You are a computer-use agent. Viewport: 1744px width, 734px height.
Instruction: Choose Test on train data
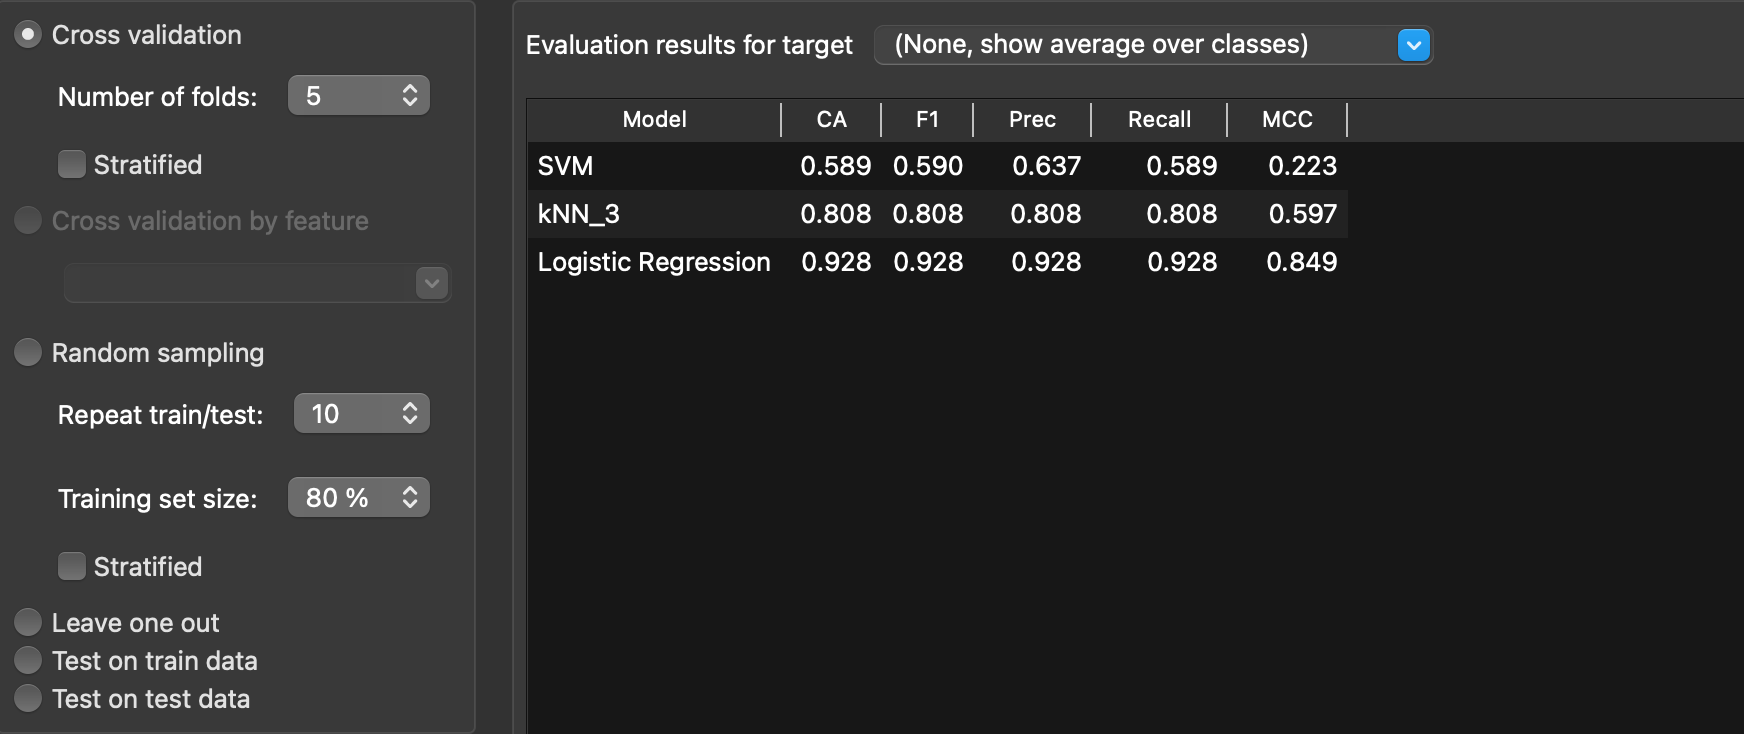[28, 660]
